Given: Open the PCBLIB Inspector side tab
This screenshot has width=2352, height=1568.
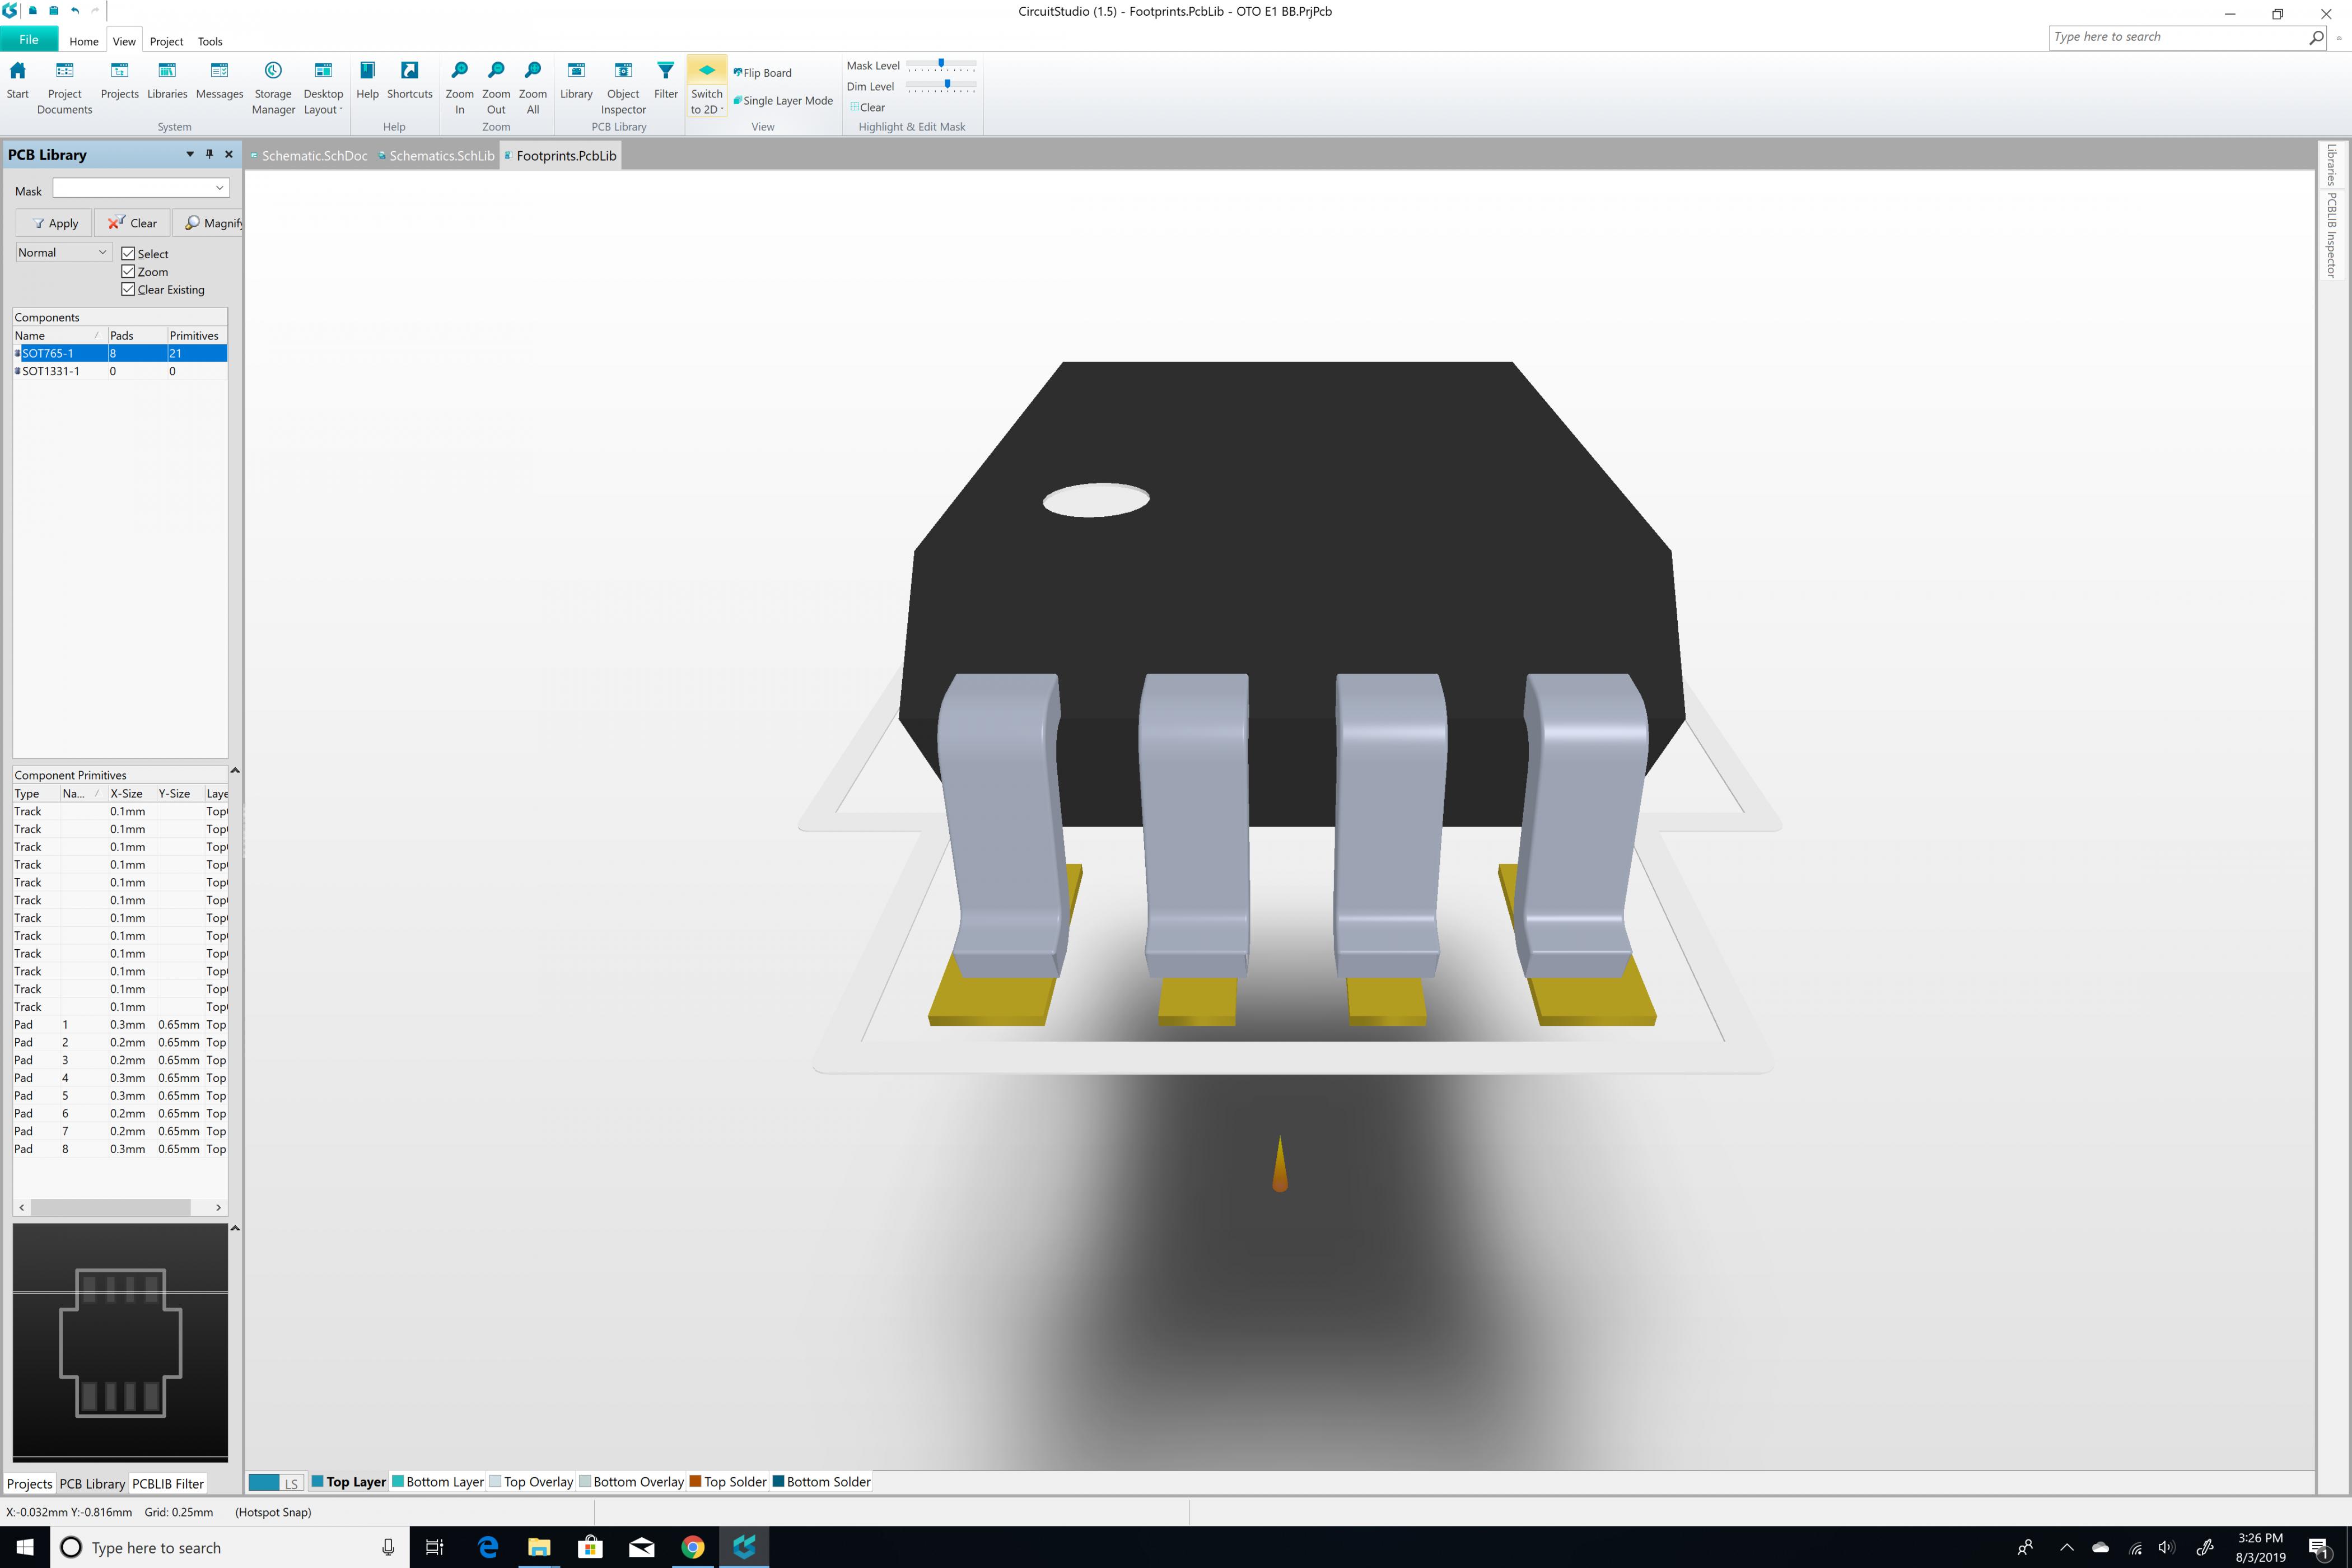Looking at the screenshot, I should (x=2331, y=234).
